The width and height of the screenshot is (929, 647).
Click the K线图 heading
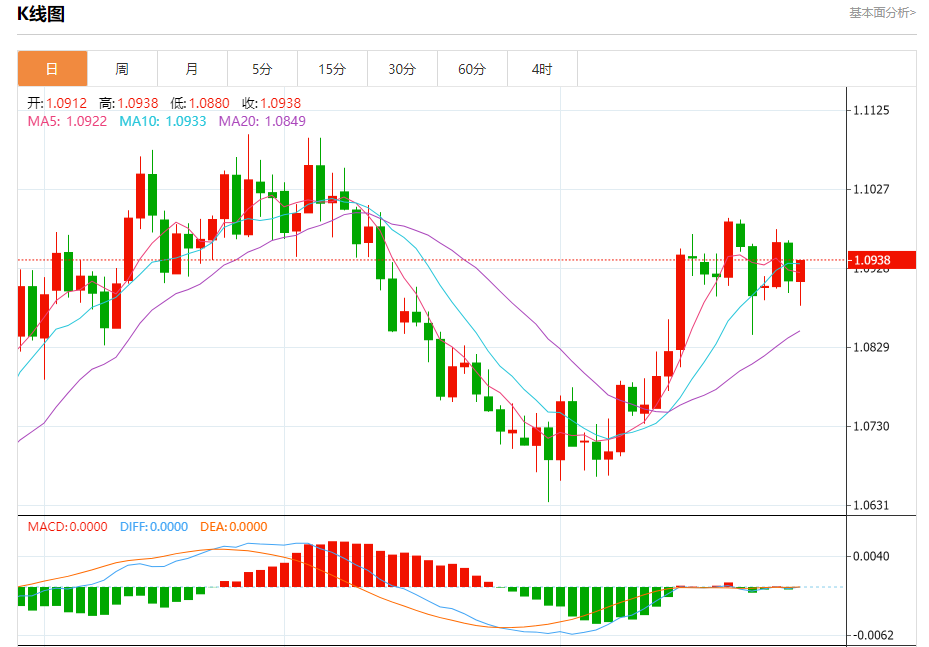[41, 14]
